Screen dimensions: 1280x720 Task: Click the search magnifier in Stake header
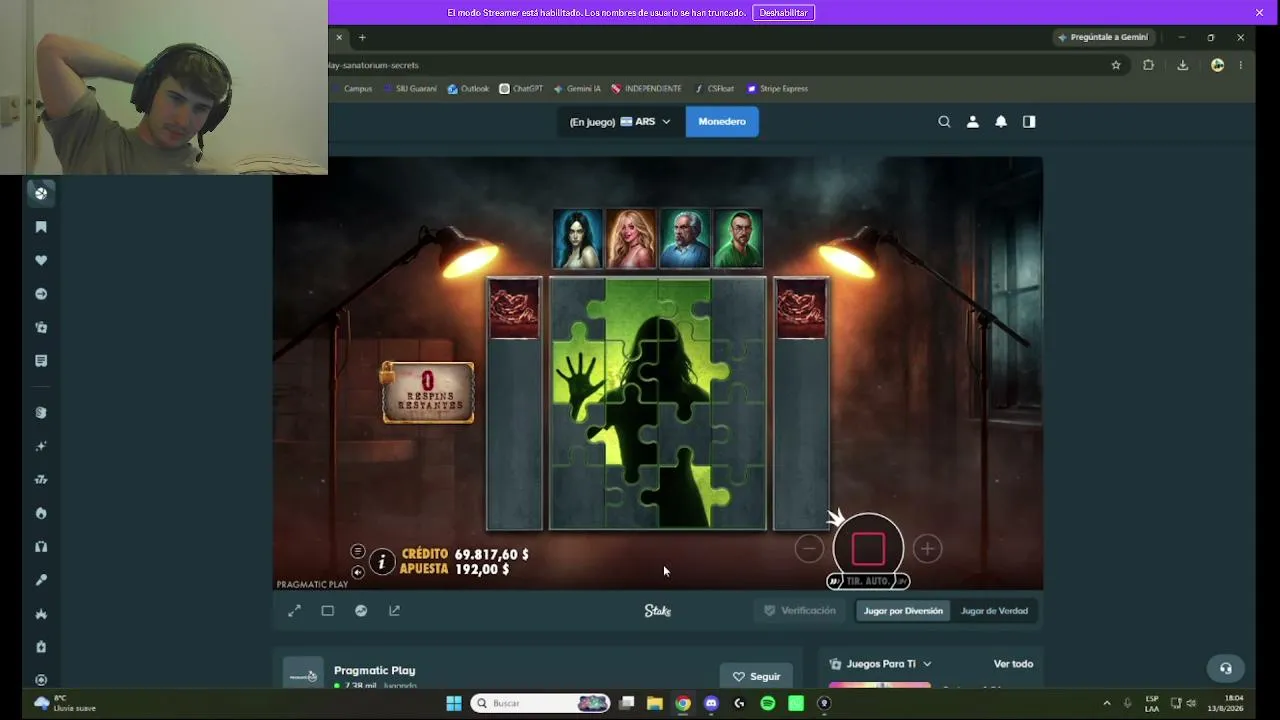944,122
